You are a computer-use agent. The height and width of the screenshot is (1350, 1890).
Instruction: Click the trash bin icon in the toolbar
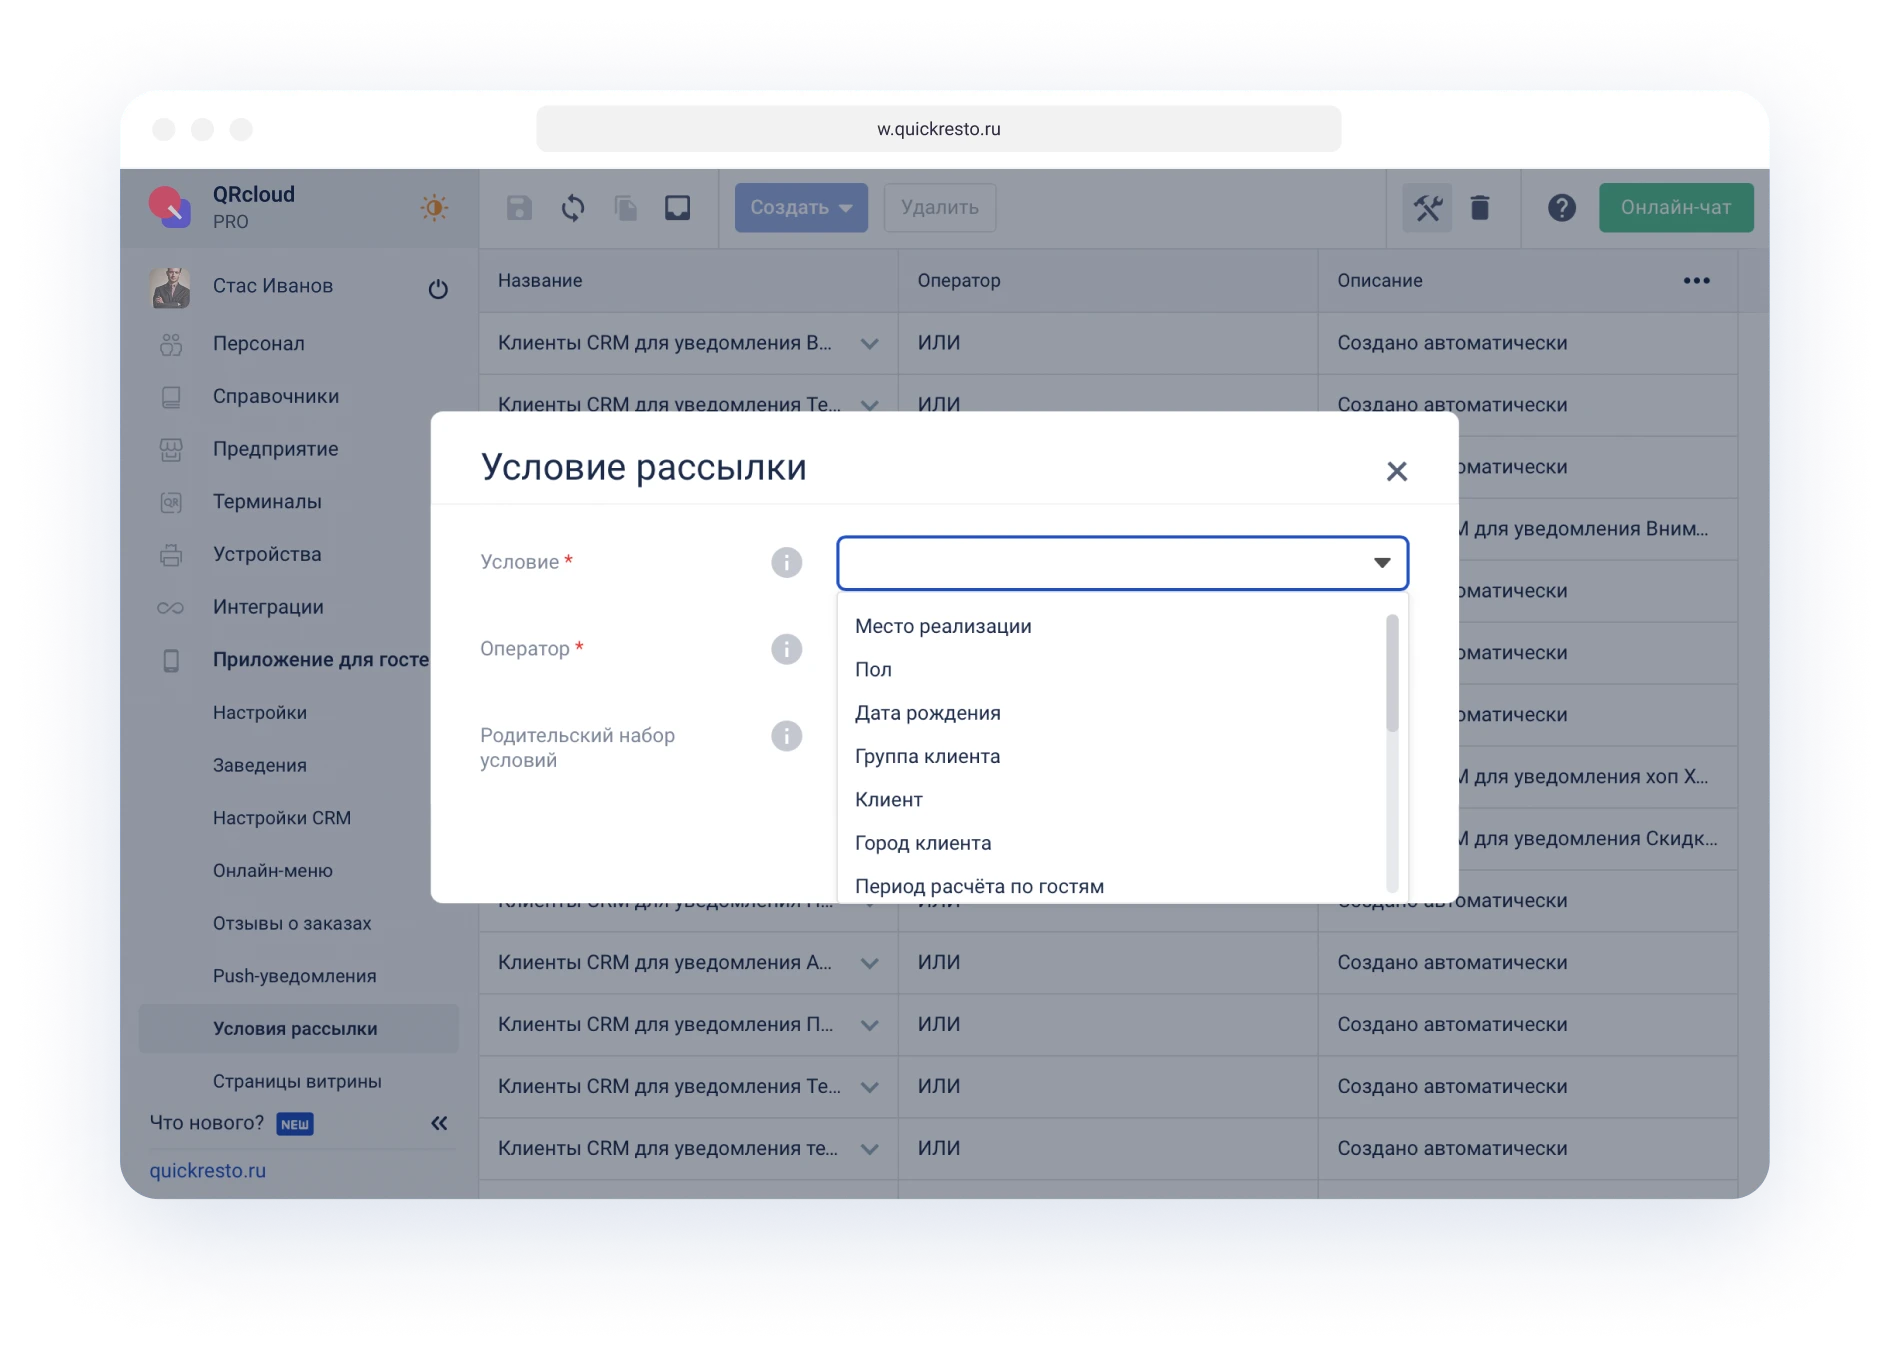click(1481, 208)
